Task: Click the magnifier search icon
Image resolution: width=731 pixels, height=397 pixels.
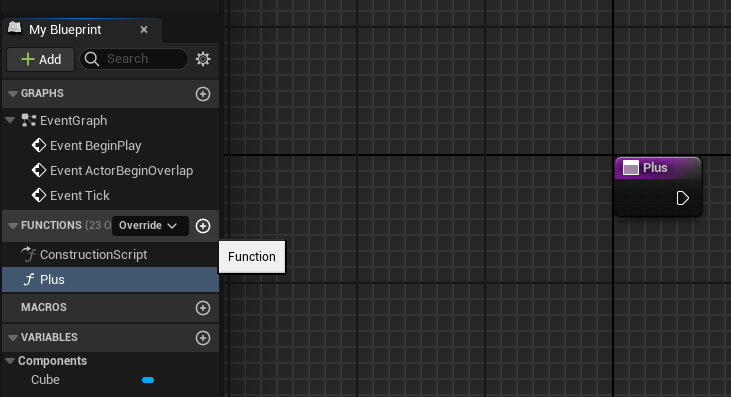Action: coord(92,59)
